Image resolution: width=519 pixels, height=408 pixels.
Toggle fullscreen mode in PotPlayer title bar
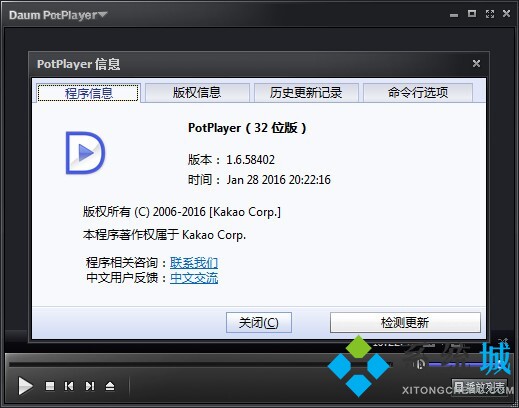click(490, 14)
